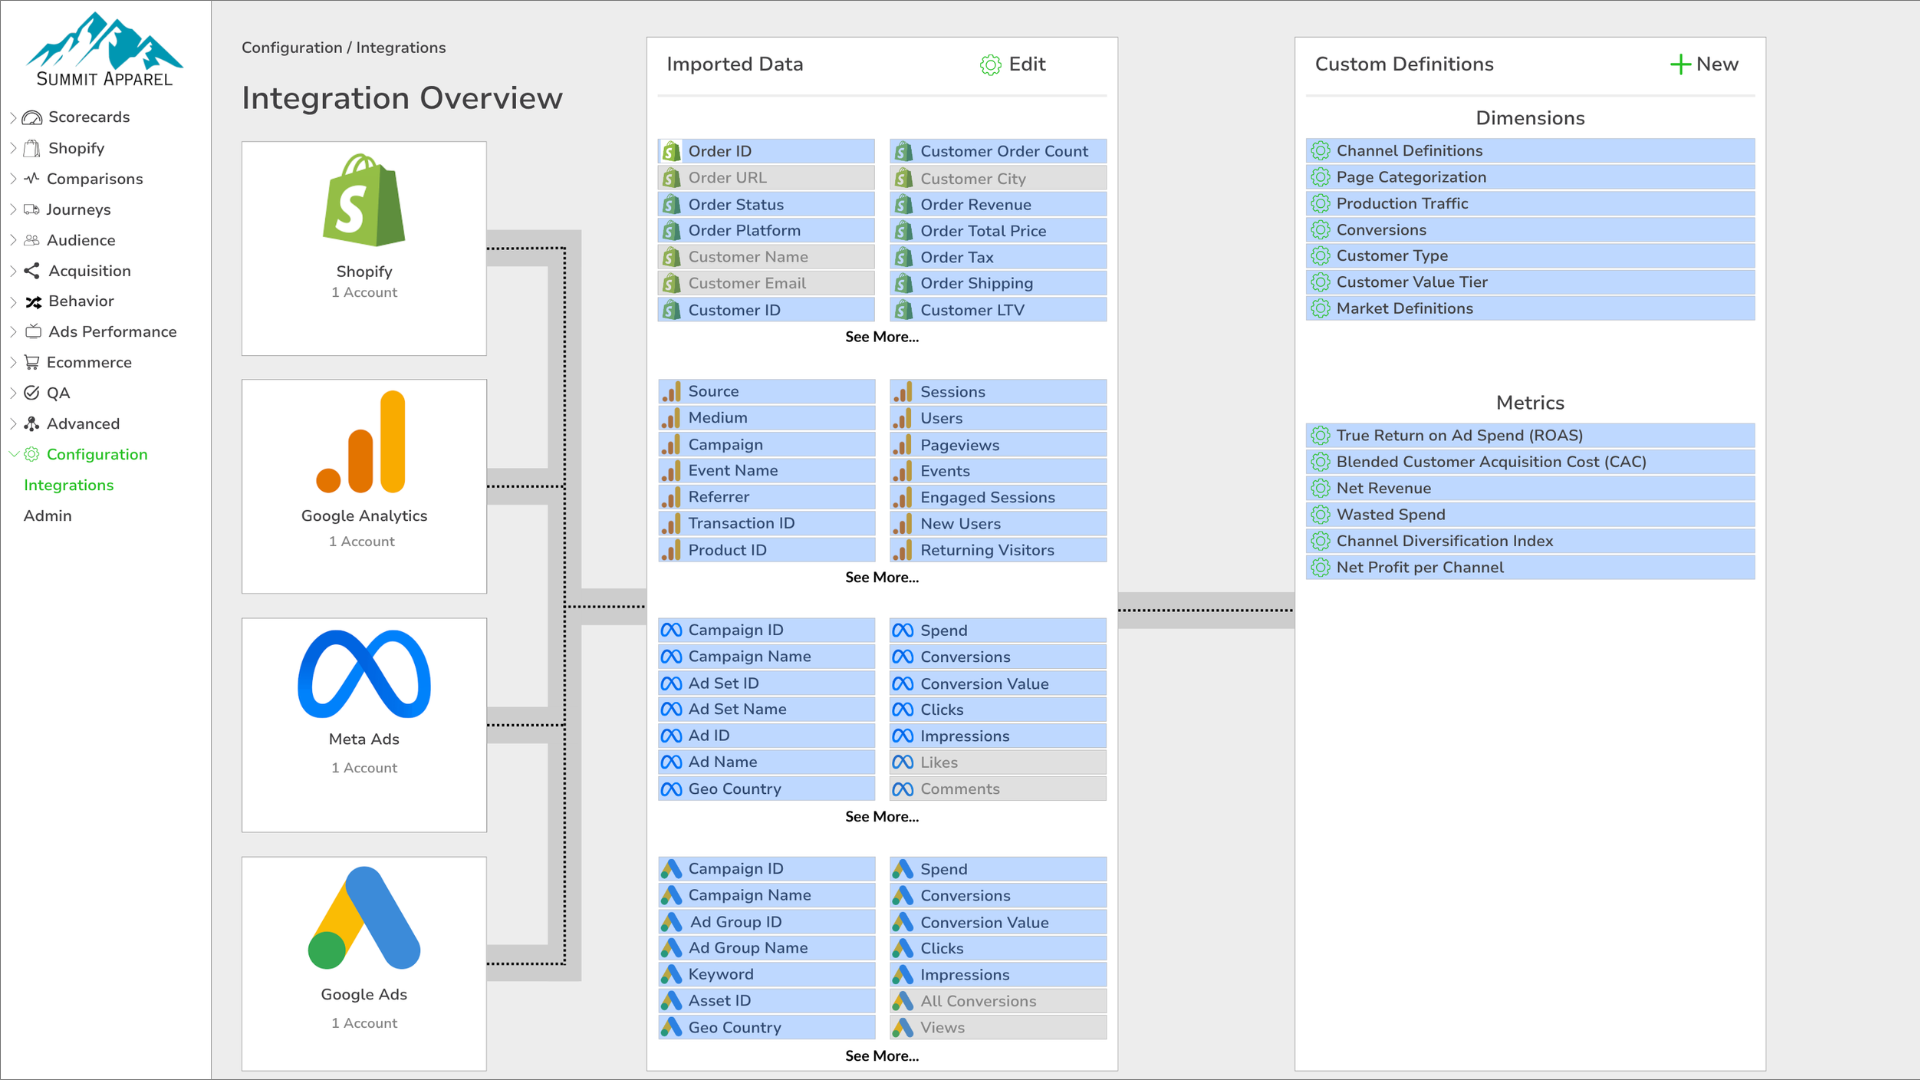Click the Meta Ads logo
The width and height of the screenshot is (1920, 1080).
pyautogui.click(x=363, y=673)
